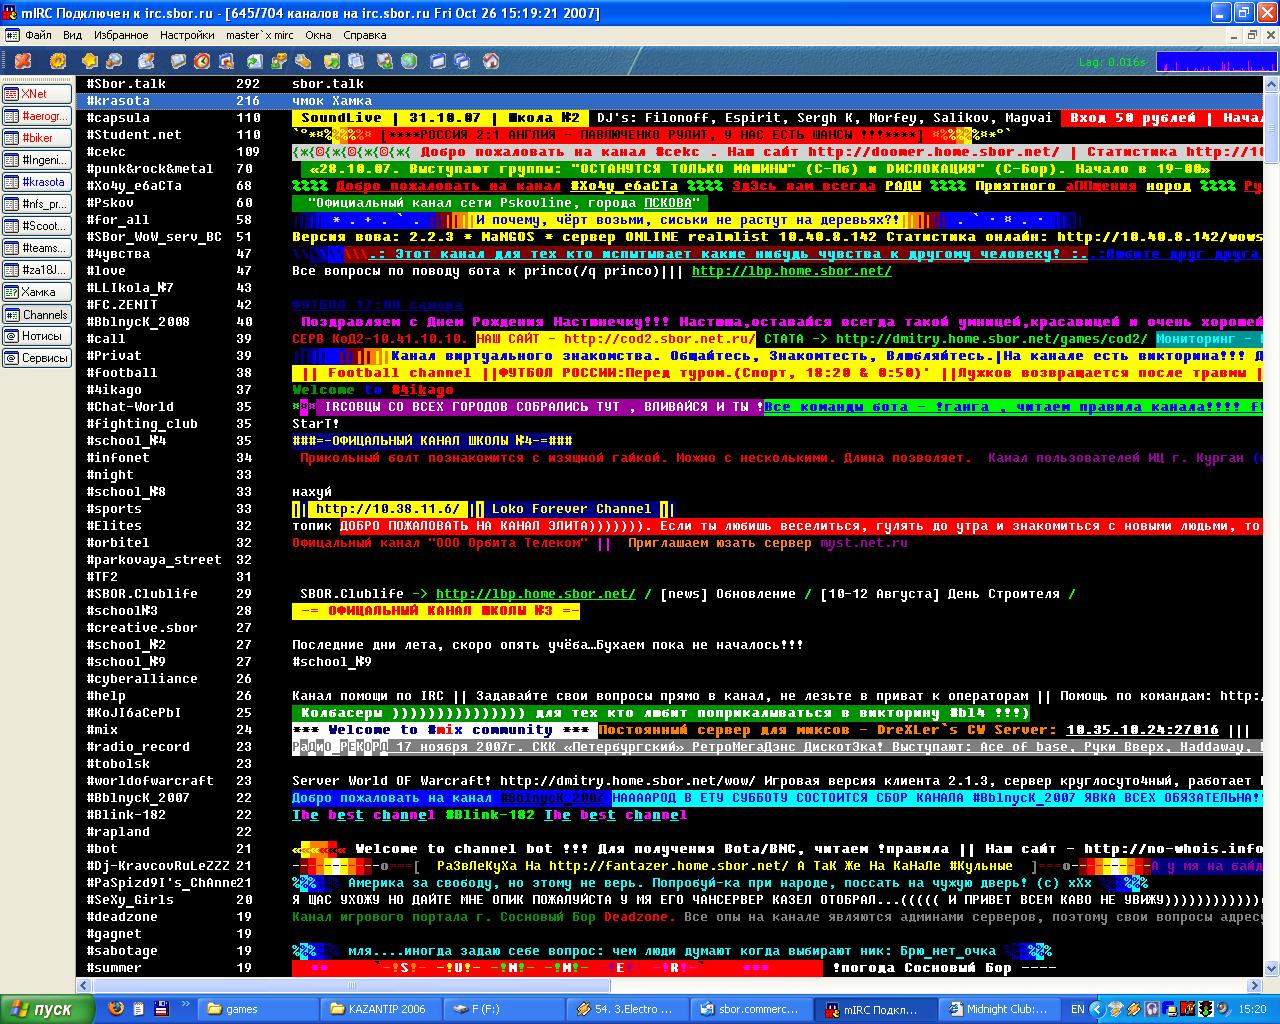This screenshot has width=1280, height=1024.
Task: Click the red house toolbar icon
Action: [491, 61]
